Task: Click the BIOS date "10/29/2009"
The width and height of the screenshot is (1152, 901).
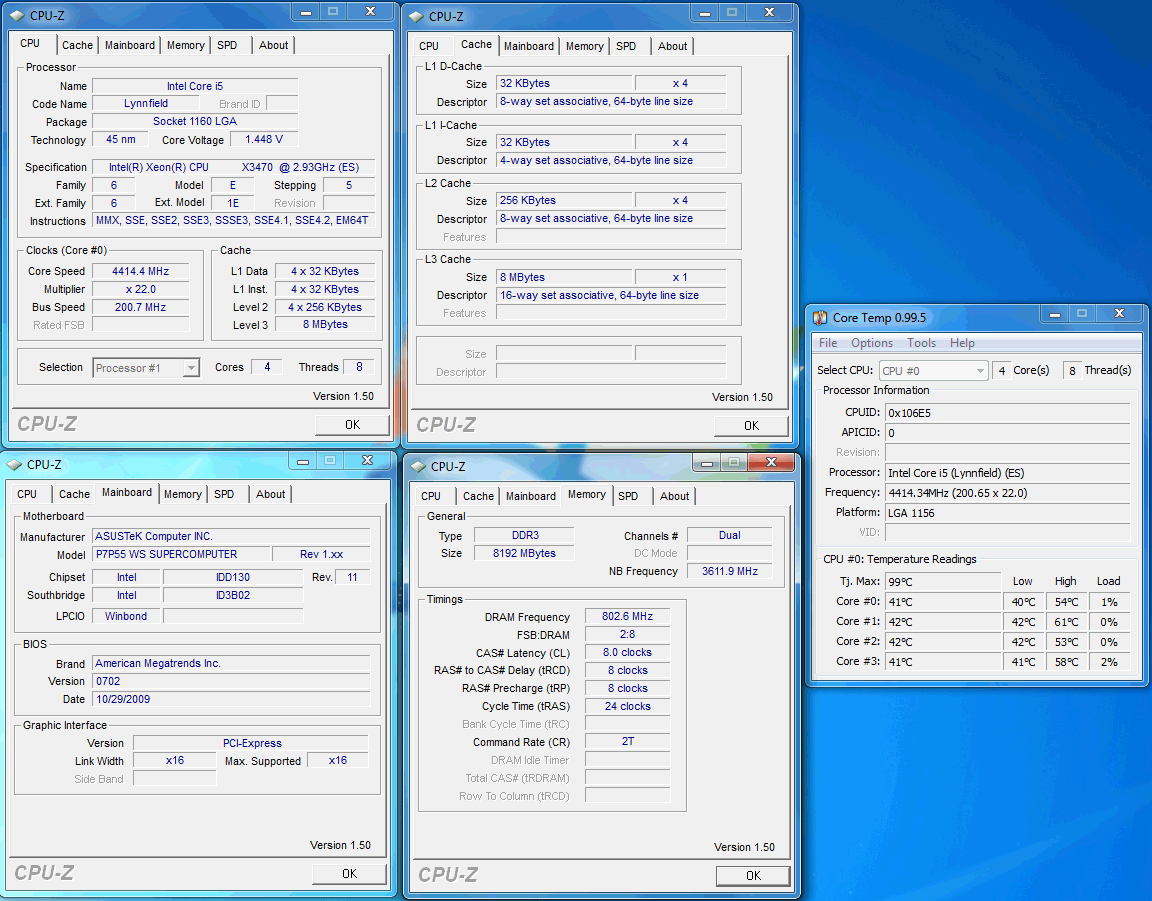Action: [231, 700]
